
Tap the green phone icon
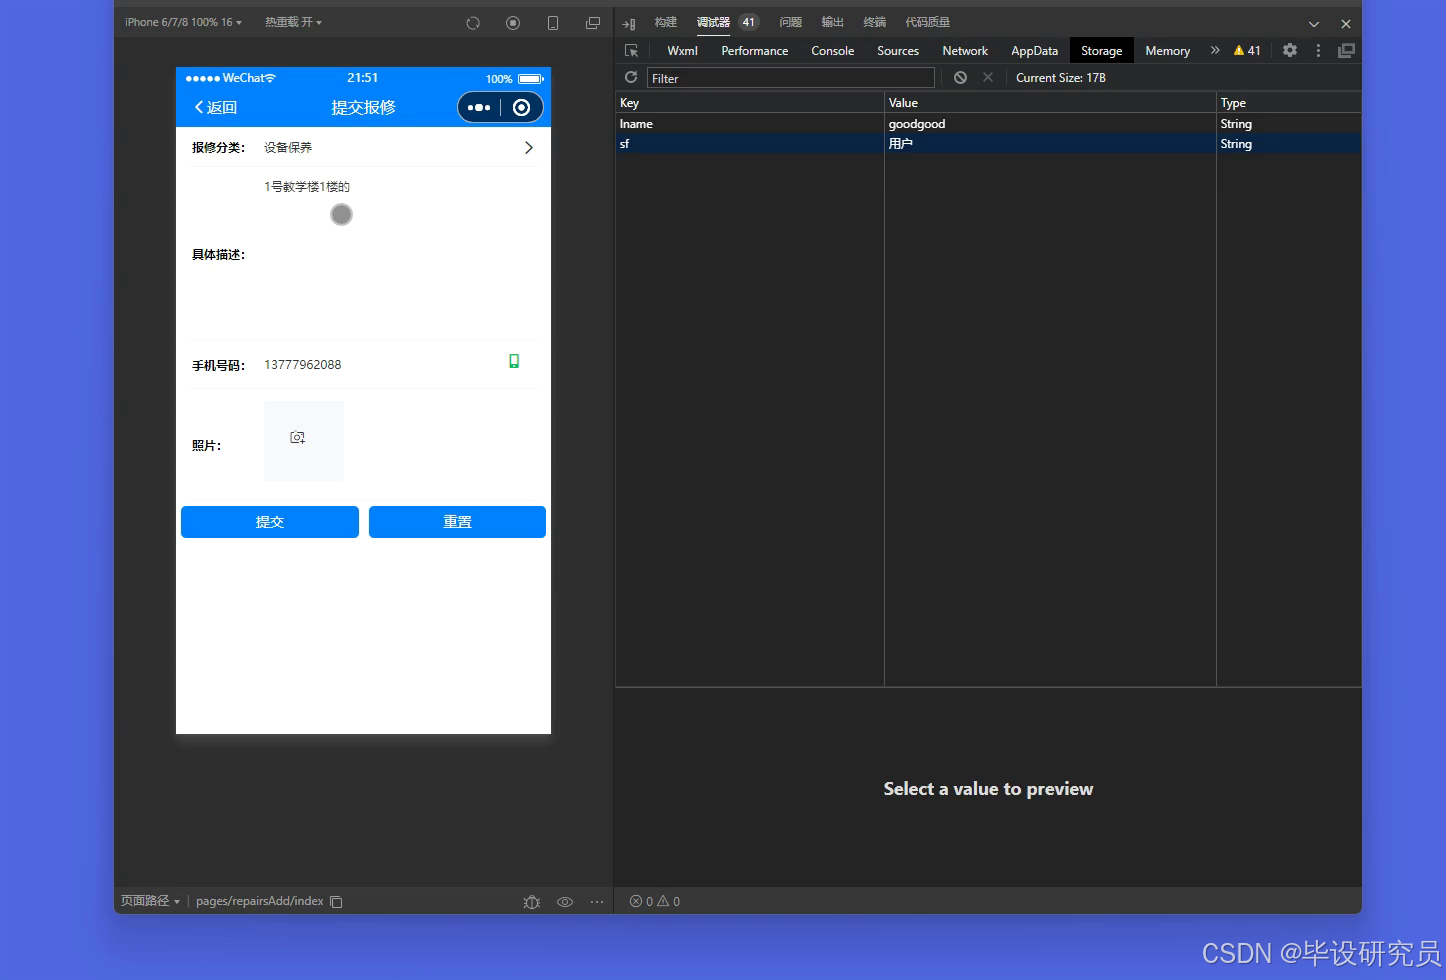click(514, 361)
